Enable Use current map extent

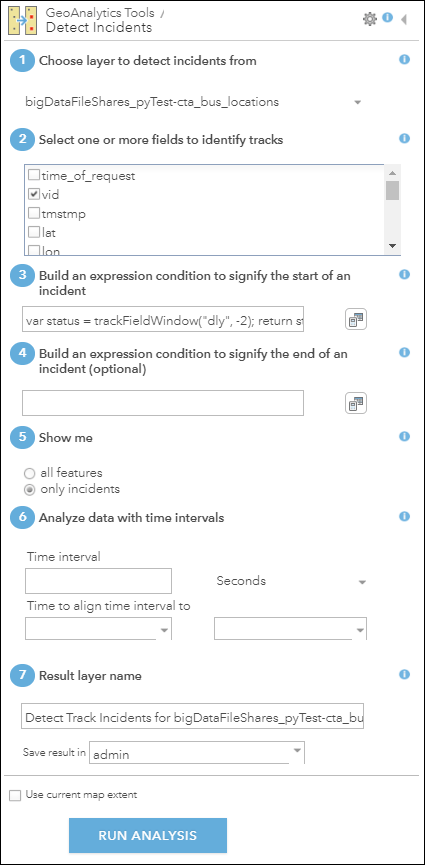pyautogui.click(x=15, y=795)
